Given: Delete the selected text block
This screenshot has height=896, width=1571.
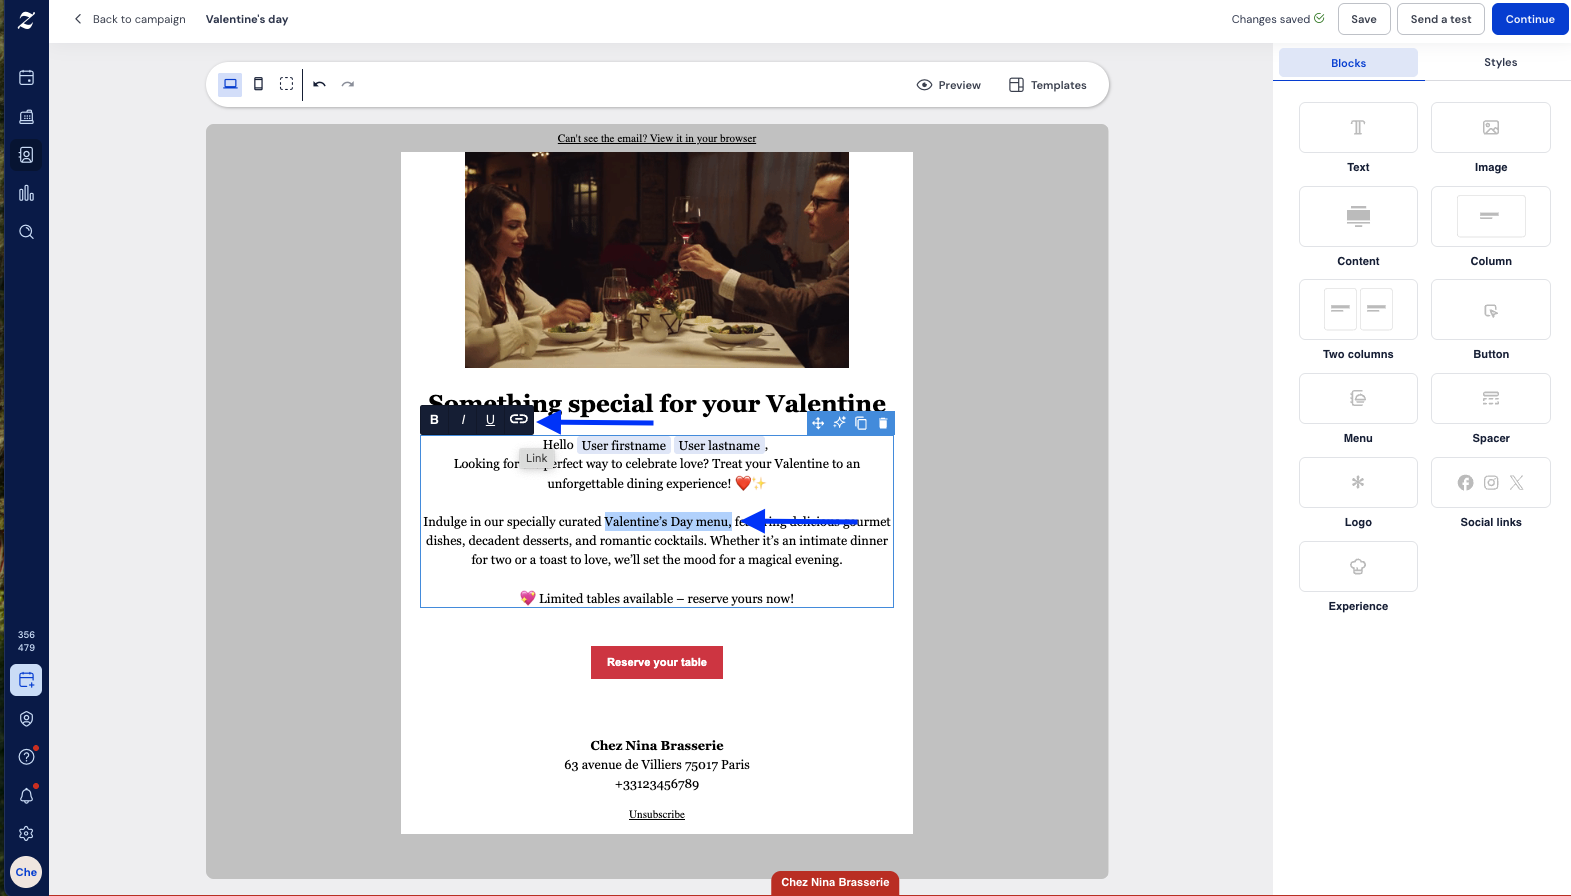Looking at the screenshot, I should coord(883,423).
